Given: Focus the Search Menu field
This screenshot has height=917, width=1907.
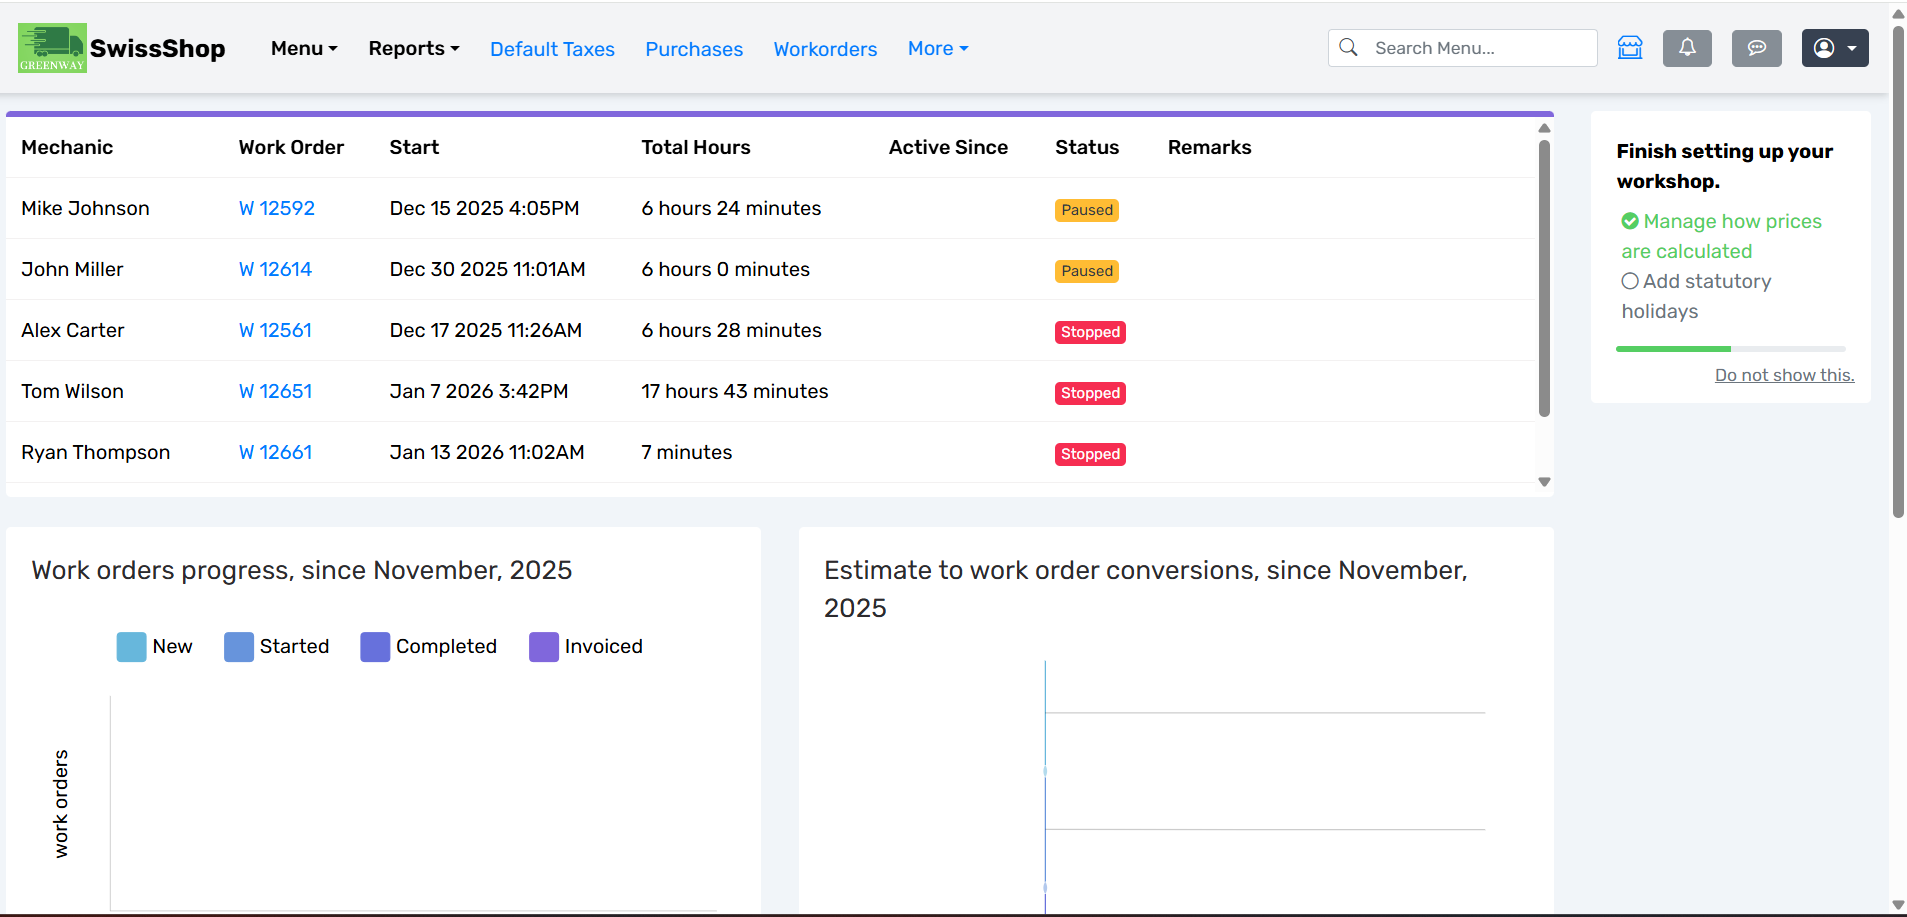Looking at the screenshot, I should pos(1463,48).
